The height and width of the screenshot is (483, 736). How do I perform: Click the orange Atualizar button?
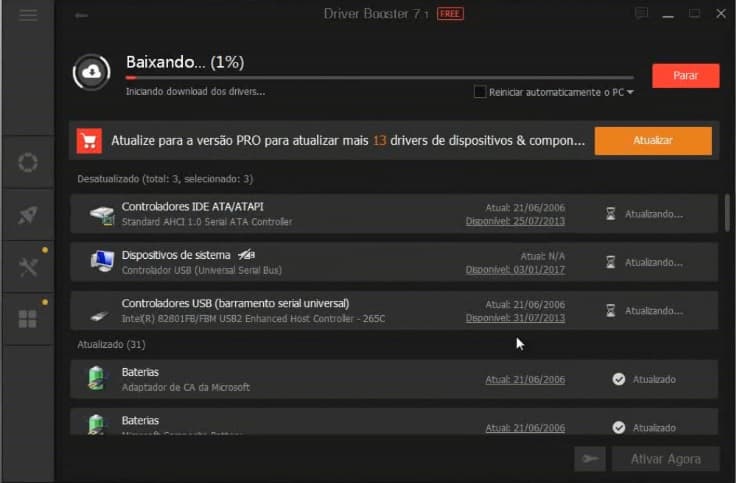coord(653,140)
